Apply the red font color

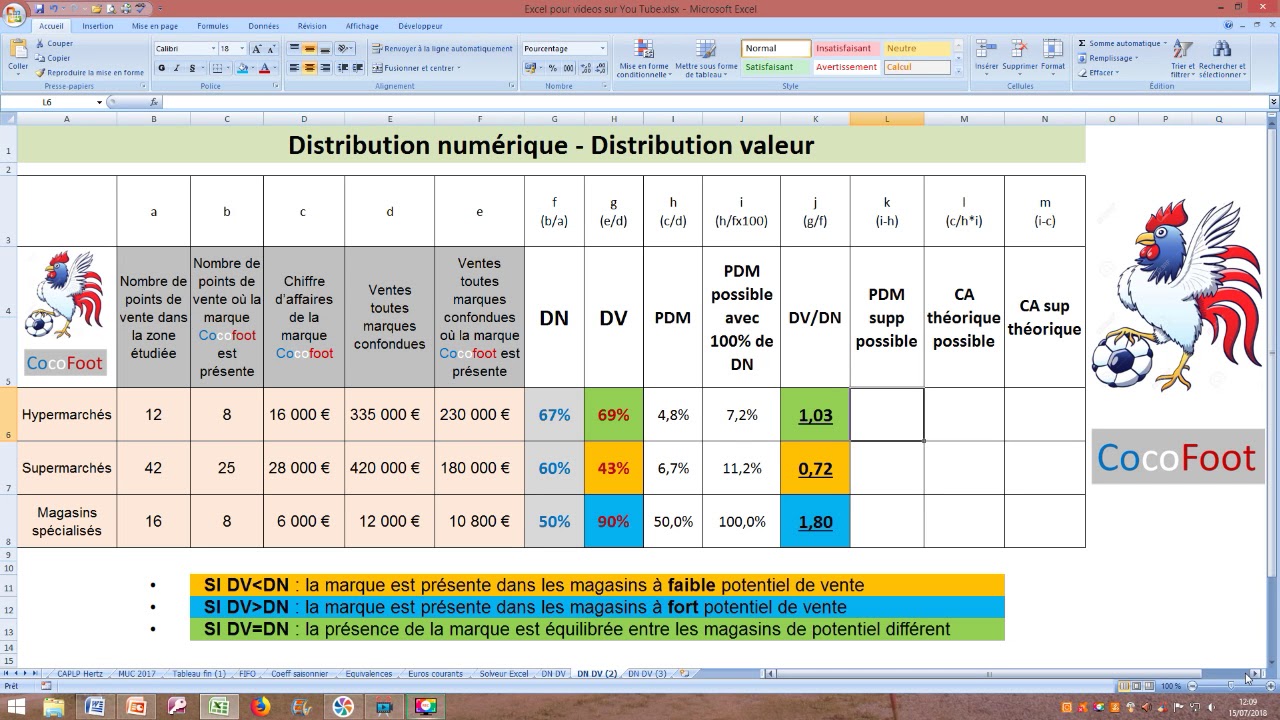[x=264, y=68]
